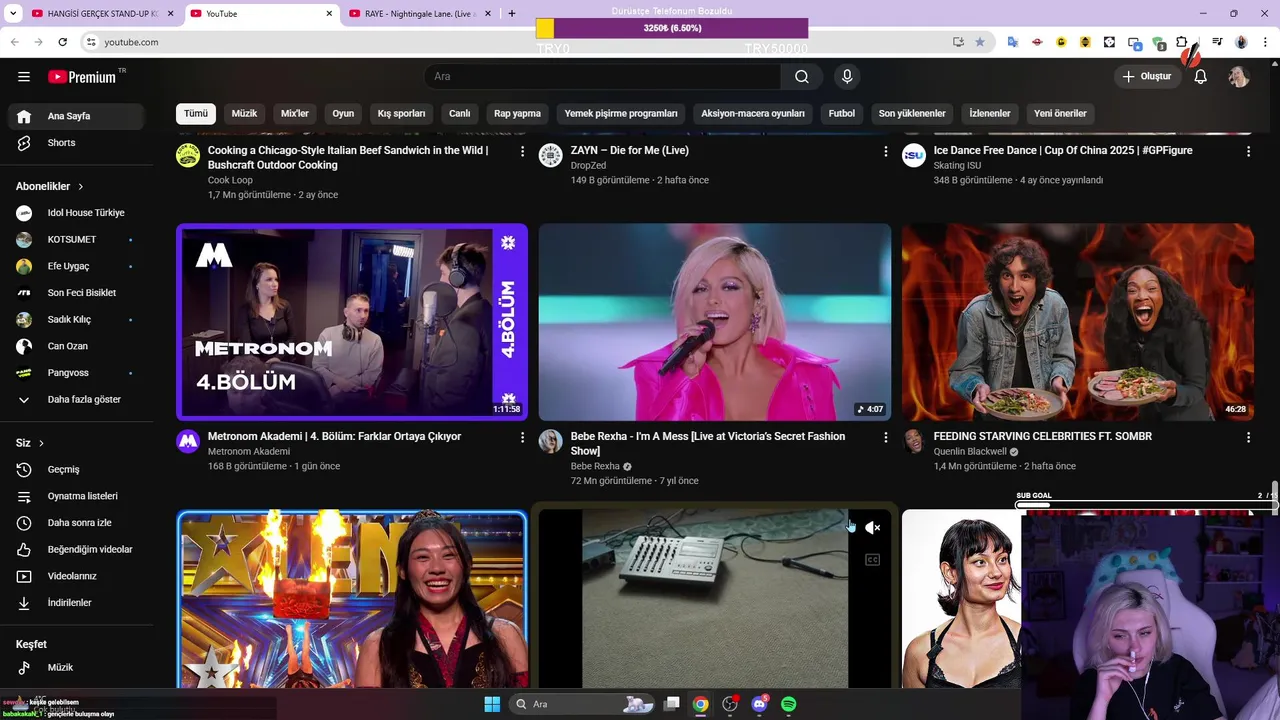Select the Müzik filter chip
1280x720 pixels.
click(244, 113)
